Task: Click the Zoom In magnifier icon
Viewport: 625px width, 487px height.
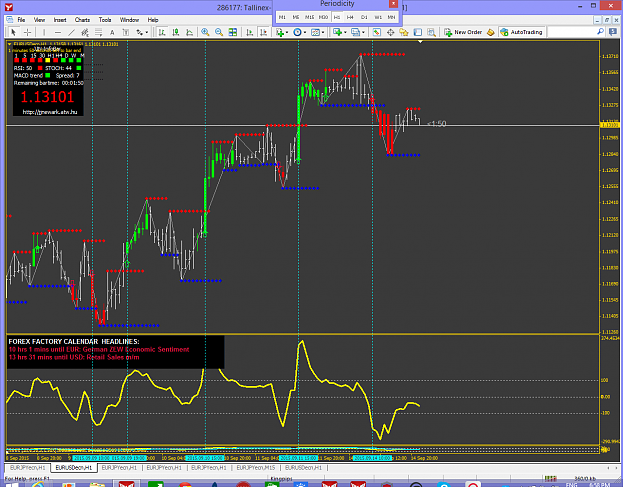Action: 205,32
